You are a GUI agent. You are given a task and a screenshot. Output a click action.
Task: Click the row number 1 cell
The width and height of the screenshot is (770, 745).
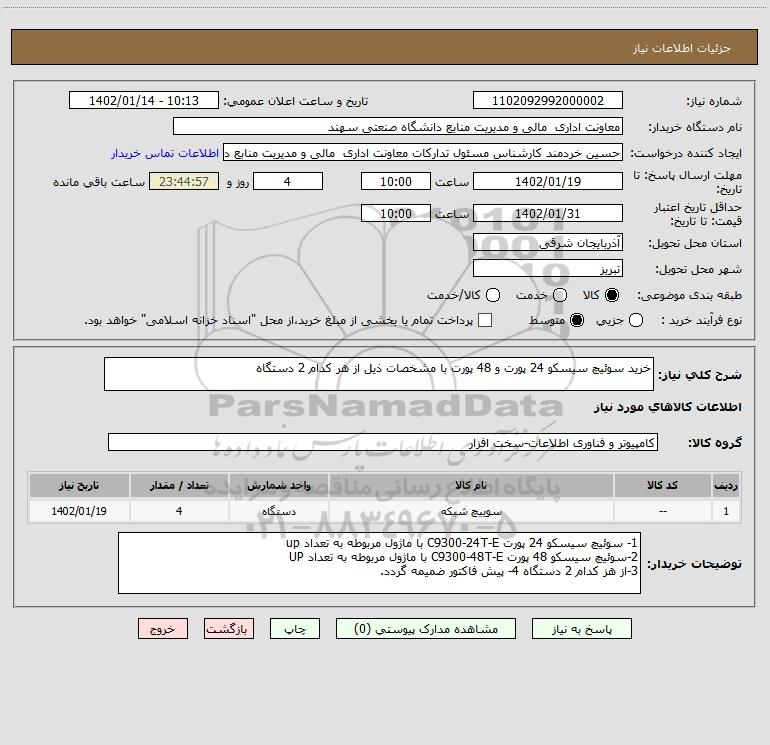(726, 511)
